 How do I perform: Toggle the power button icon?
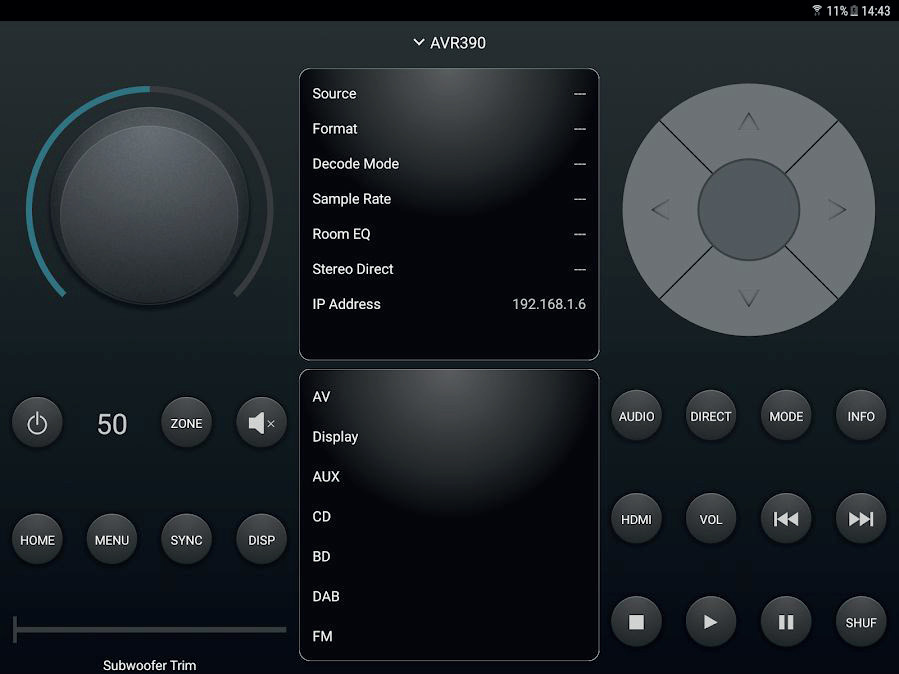point(37,423)
